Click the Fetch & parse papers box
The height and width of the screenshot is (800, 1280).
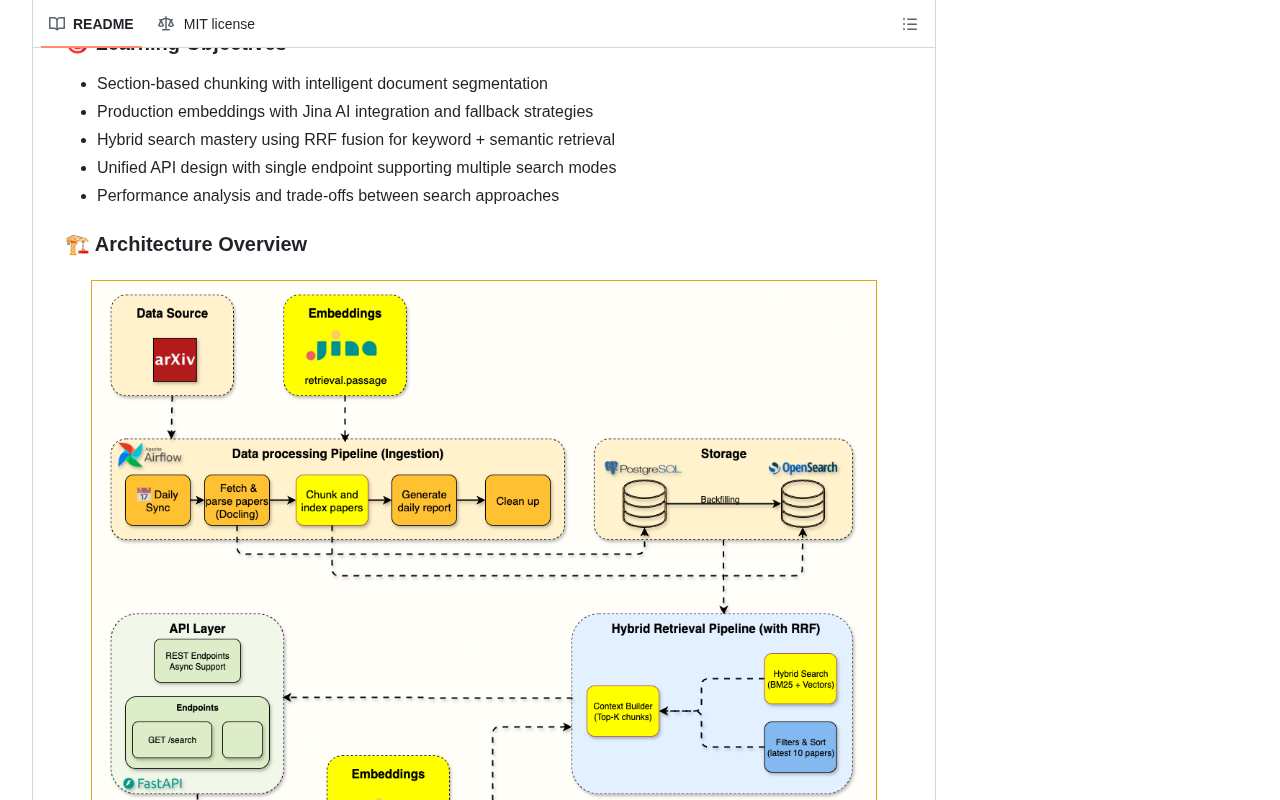click(x=237, y=500)
